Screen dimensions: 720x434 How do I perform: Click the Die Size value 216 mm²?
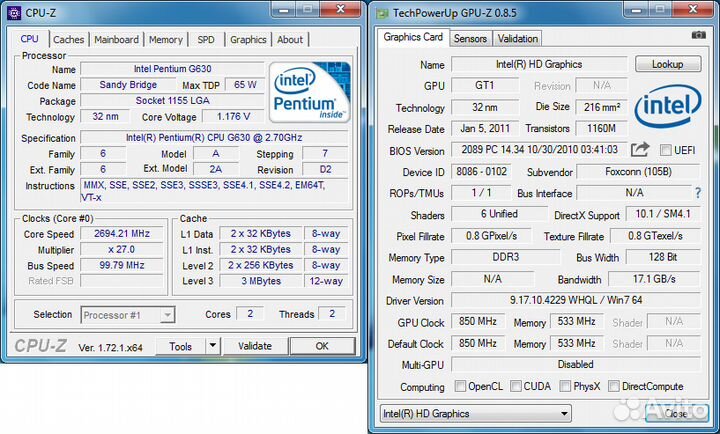pyautogui.click(x=602, y=107)
